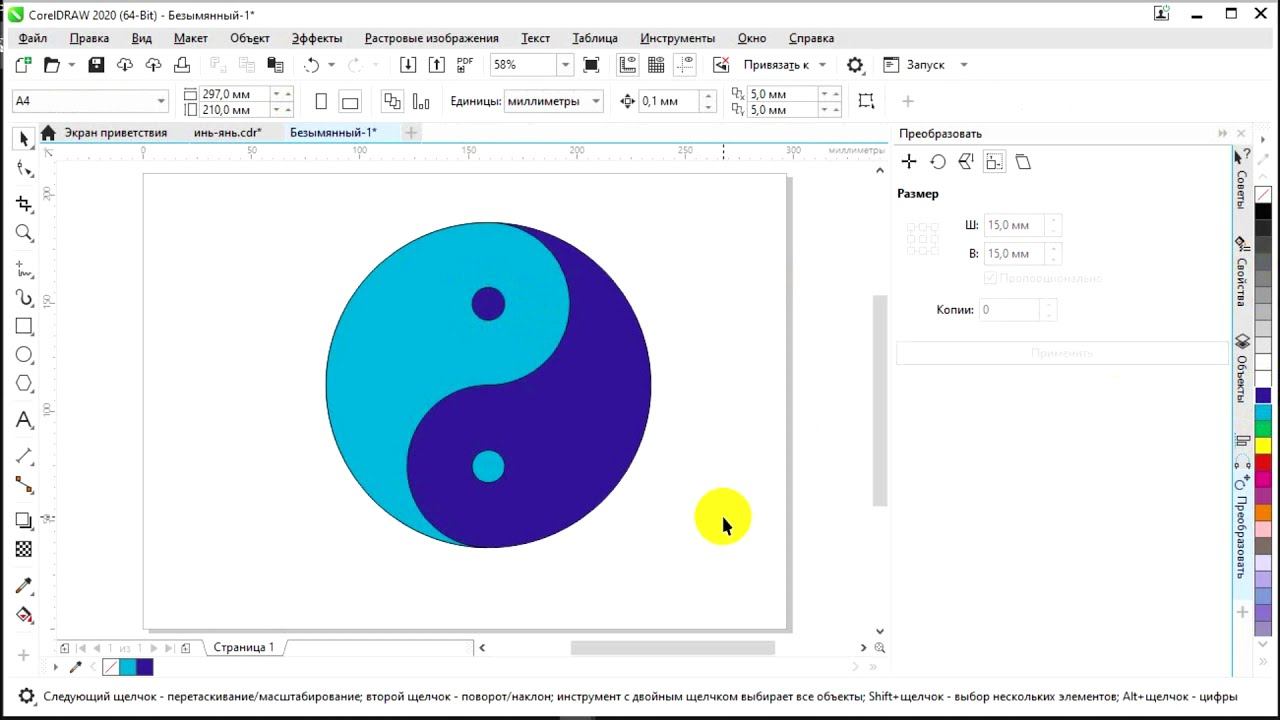Viewport: 1280px width, 720px height.
Task: Set page orientation to landscape
Action: click(350, 101)
